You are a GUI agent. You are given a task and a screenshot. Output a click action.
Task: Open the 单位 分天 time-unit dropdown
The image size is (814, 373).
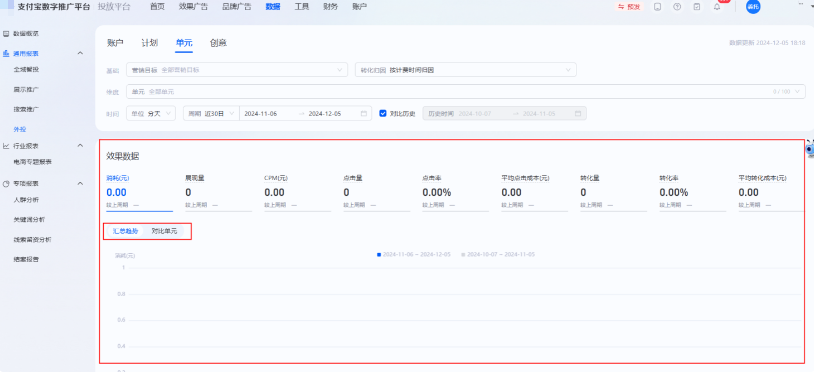(151, 114)
